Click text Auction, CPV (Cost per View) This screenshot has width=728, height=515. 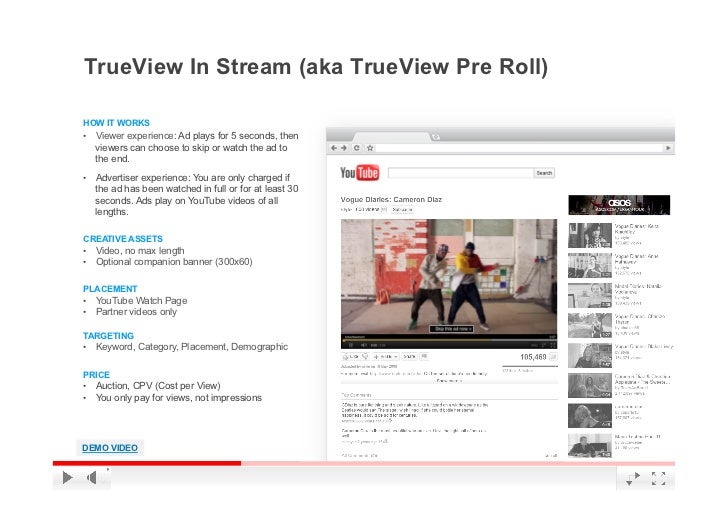coord(158,385)
